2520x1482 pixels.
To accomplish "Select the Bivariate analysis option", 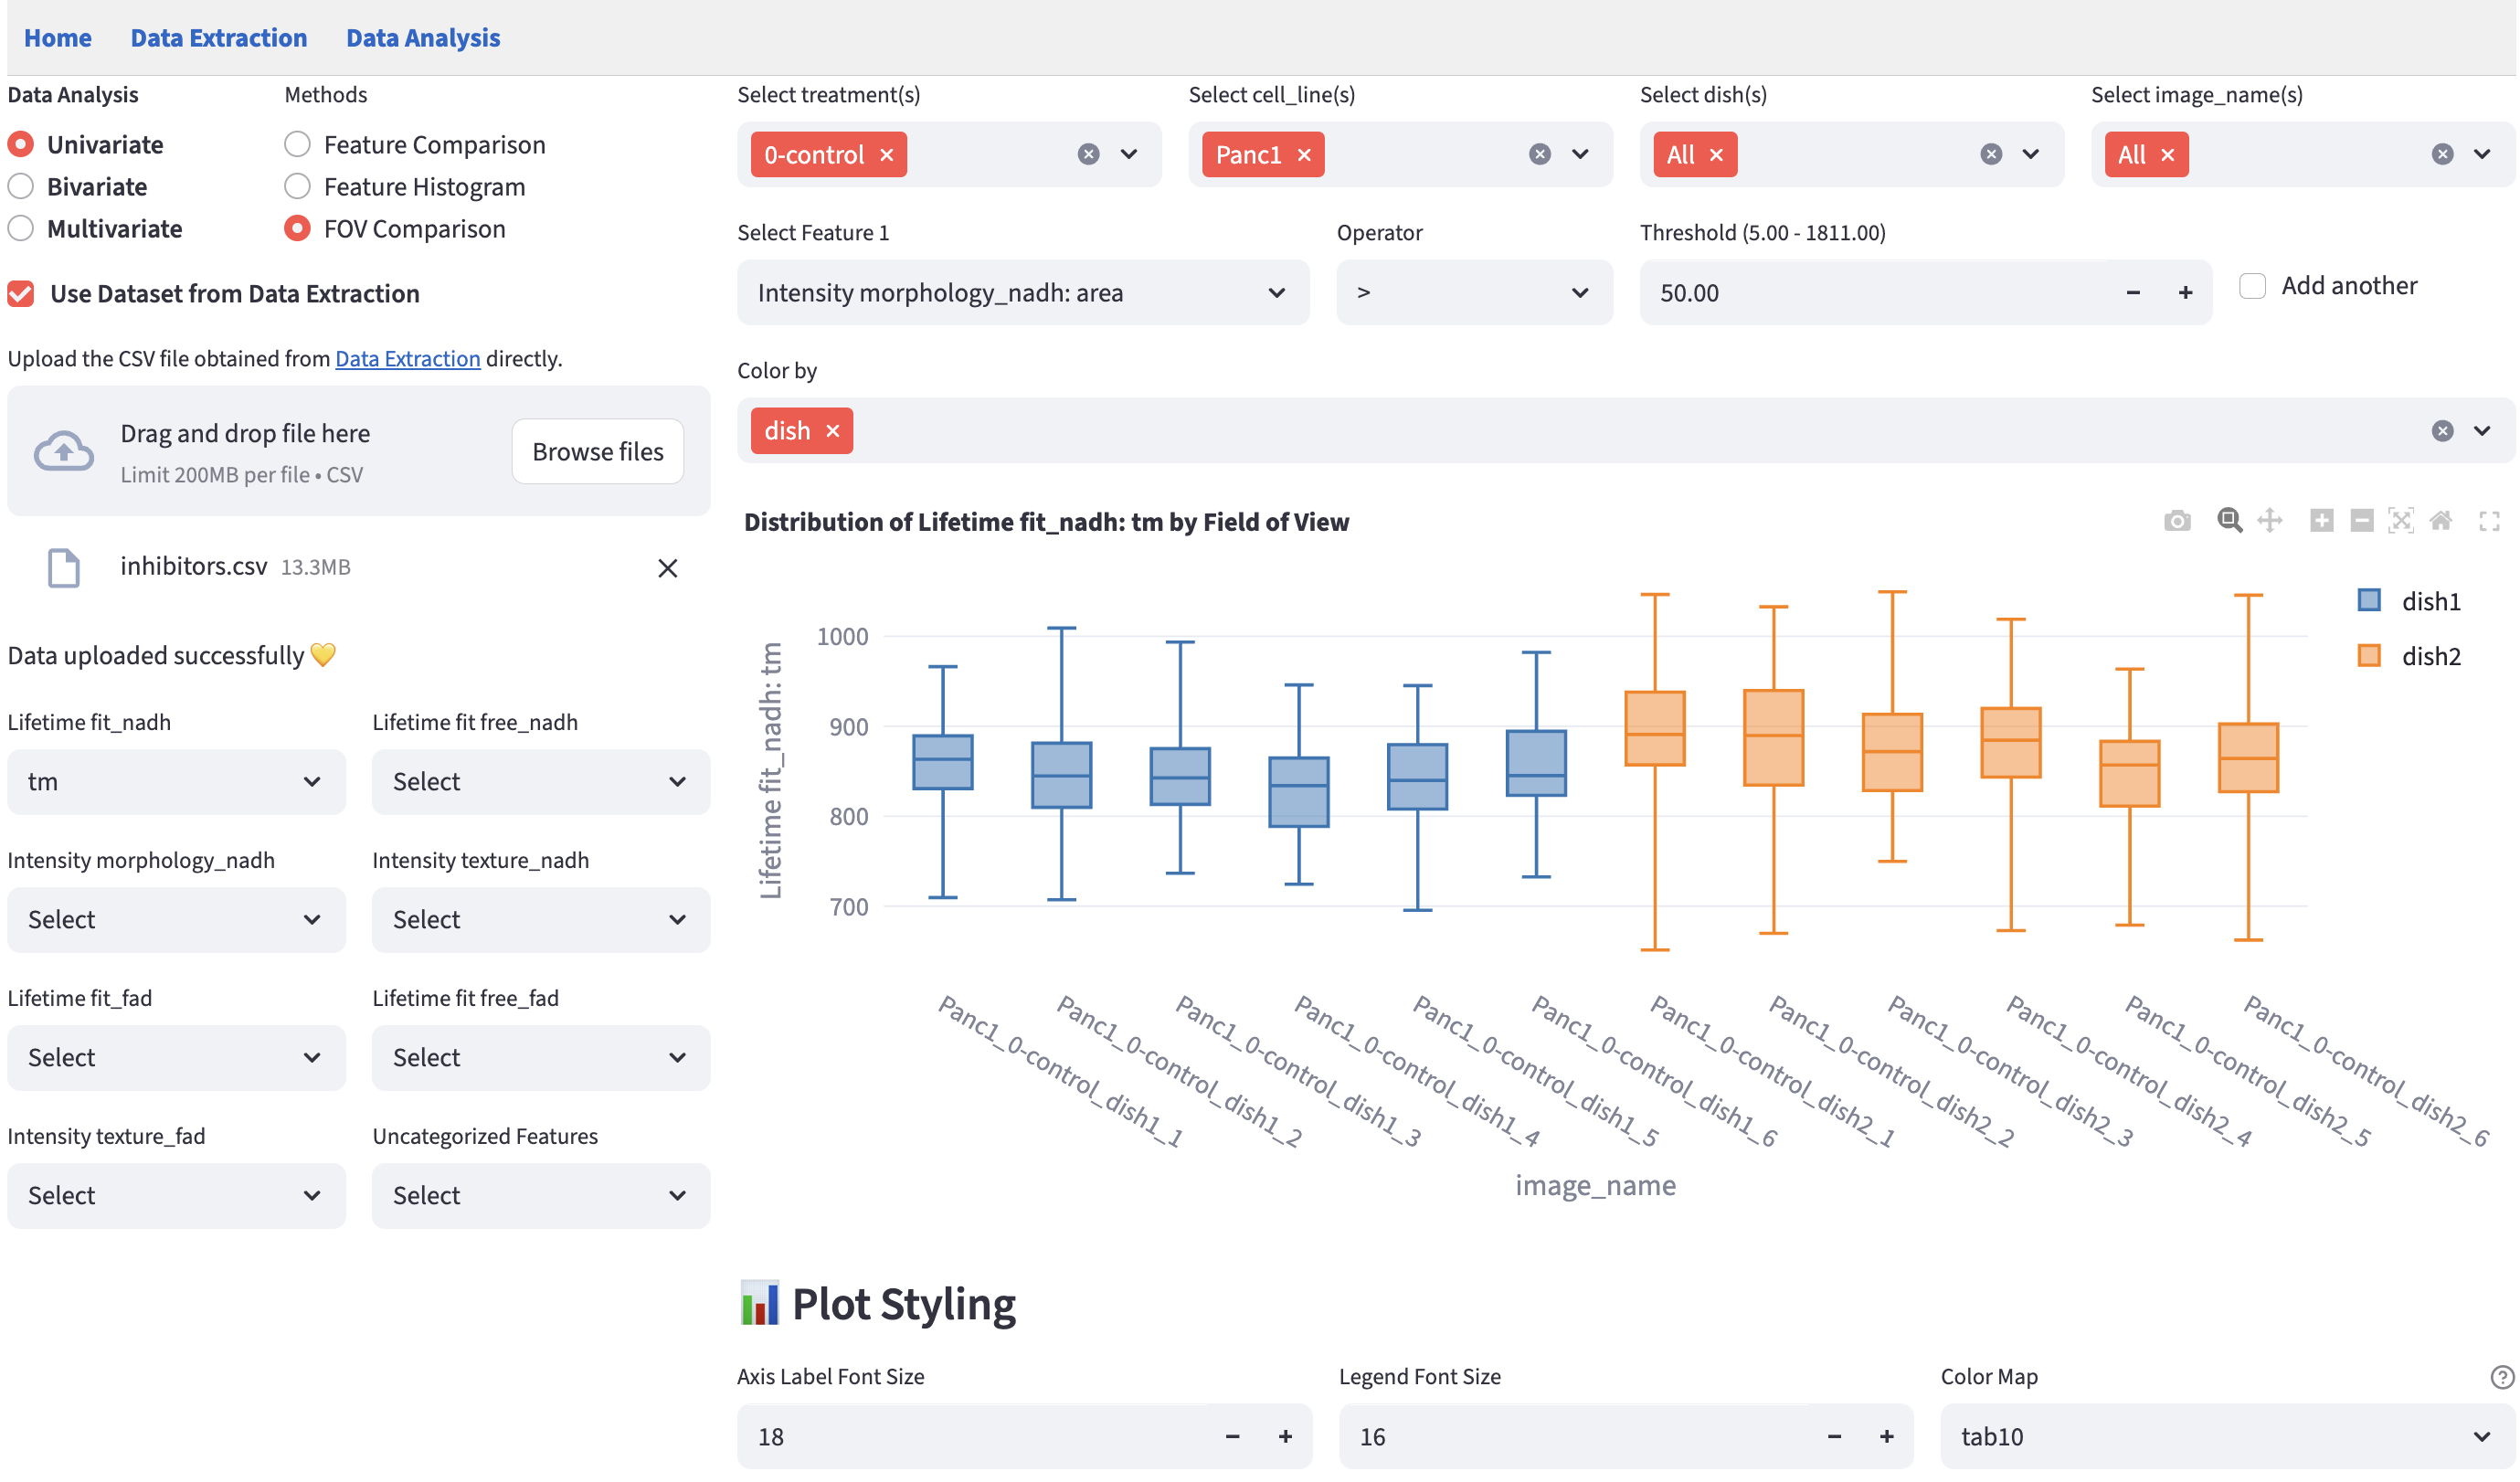I will point(21,187).
